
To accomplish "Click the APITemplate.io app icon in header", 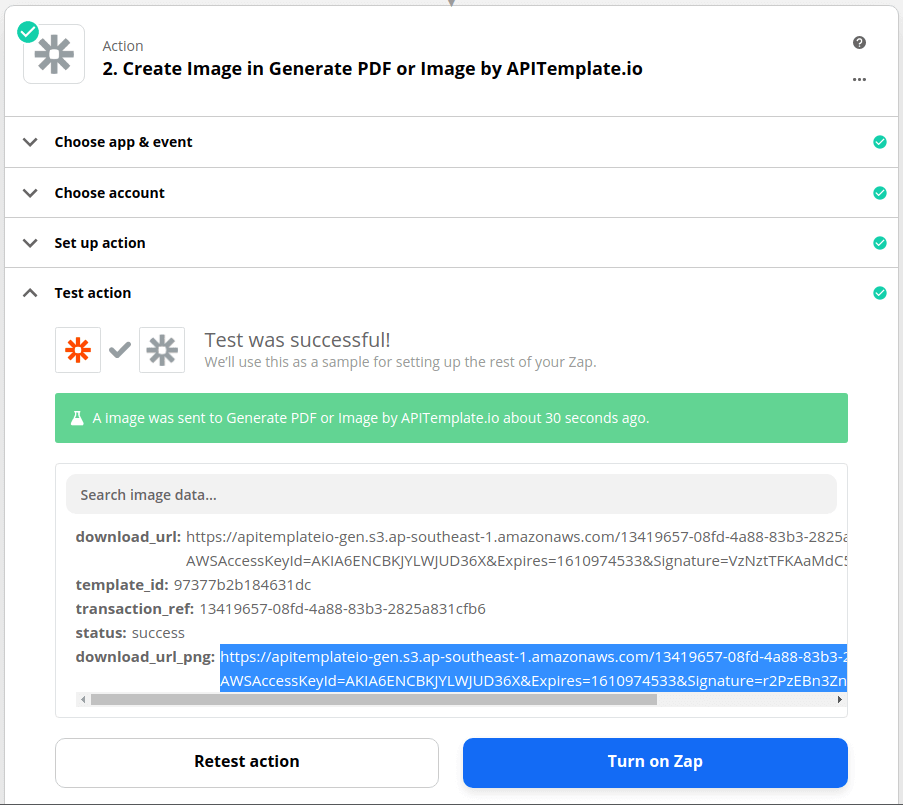I will pos(54,54).
